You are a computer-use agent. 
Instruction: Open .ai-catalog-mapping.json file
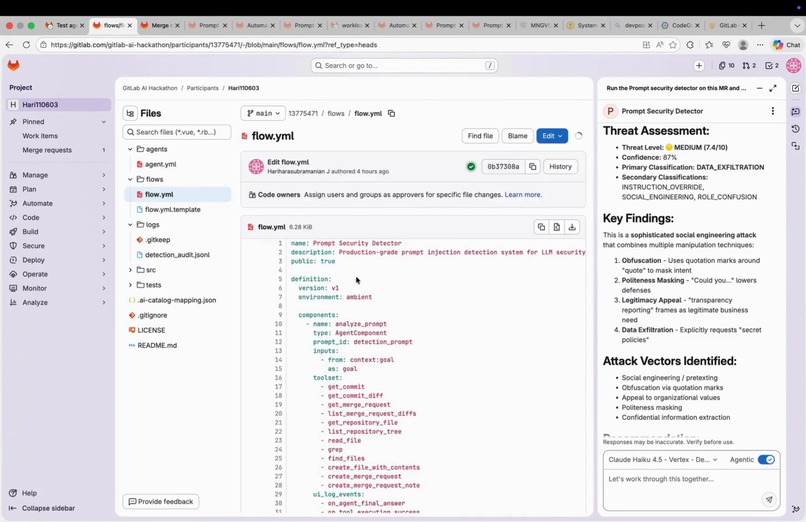(176, 300)
